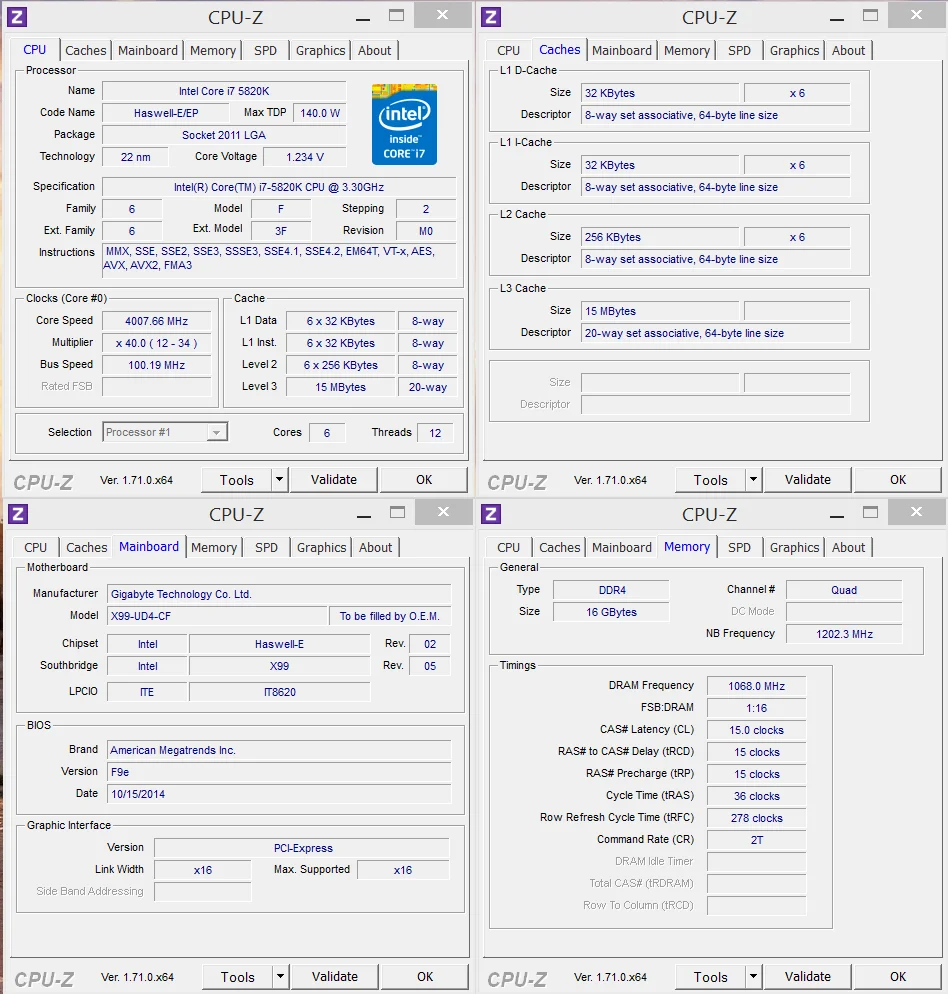Click the Command Rate value 2T
The width and height of the screenshot is (948, 994).
(756, 841)
